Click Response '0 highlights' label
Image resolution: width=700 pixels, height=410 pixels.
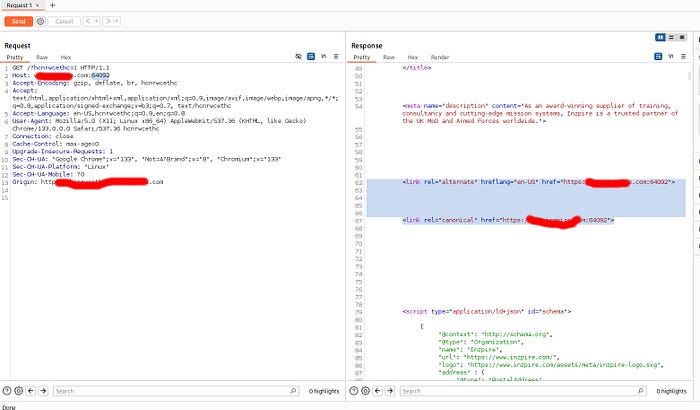[x=671, y=391]
